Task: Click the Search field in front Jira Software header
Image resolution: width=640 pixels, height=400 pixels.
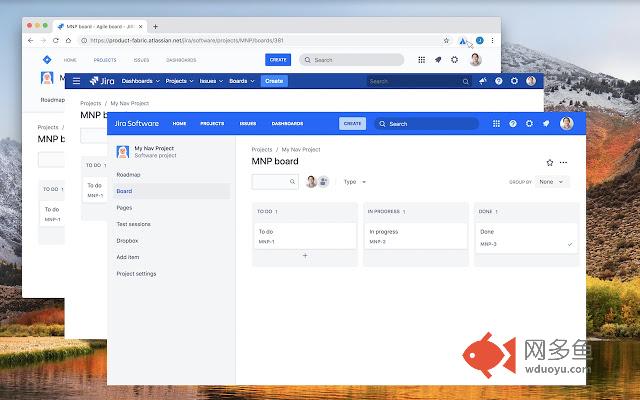Action: pos(427,124)
